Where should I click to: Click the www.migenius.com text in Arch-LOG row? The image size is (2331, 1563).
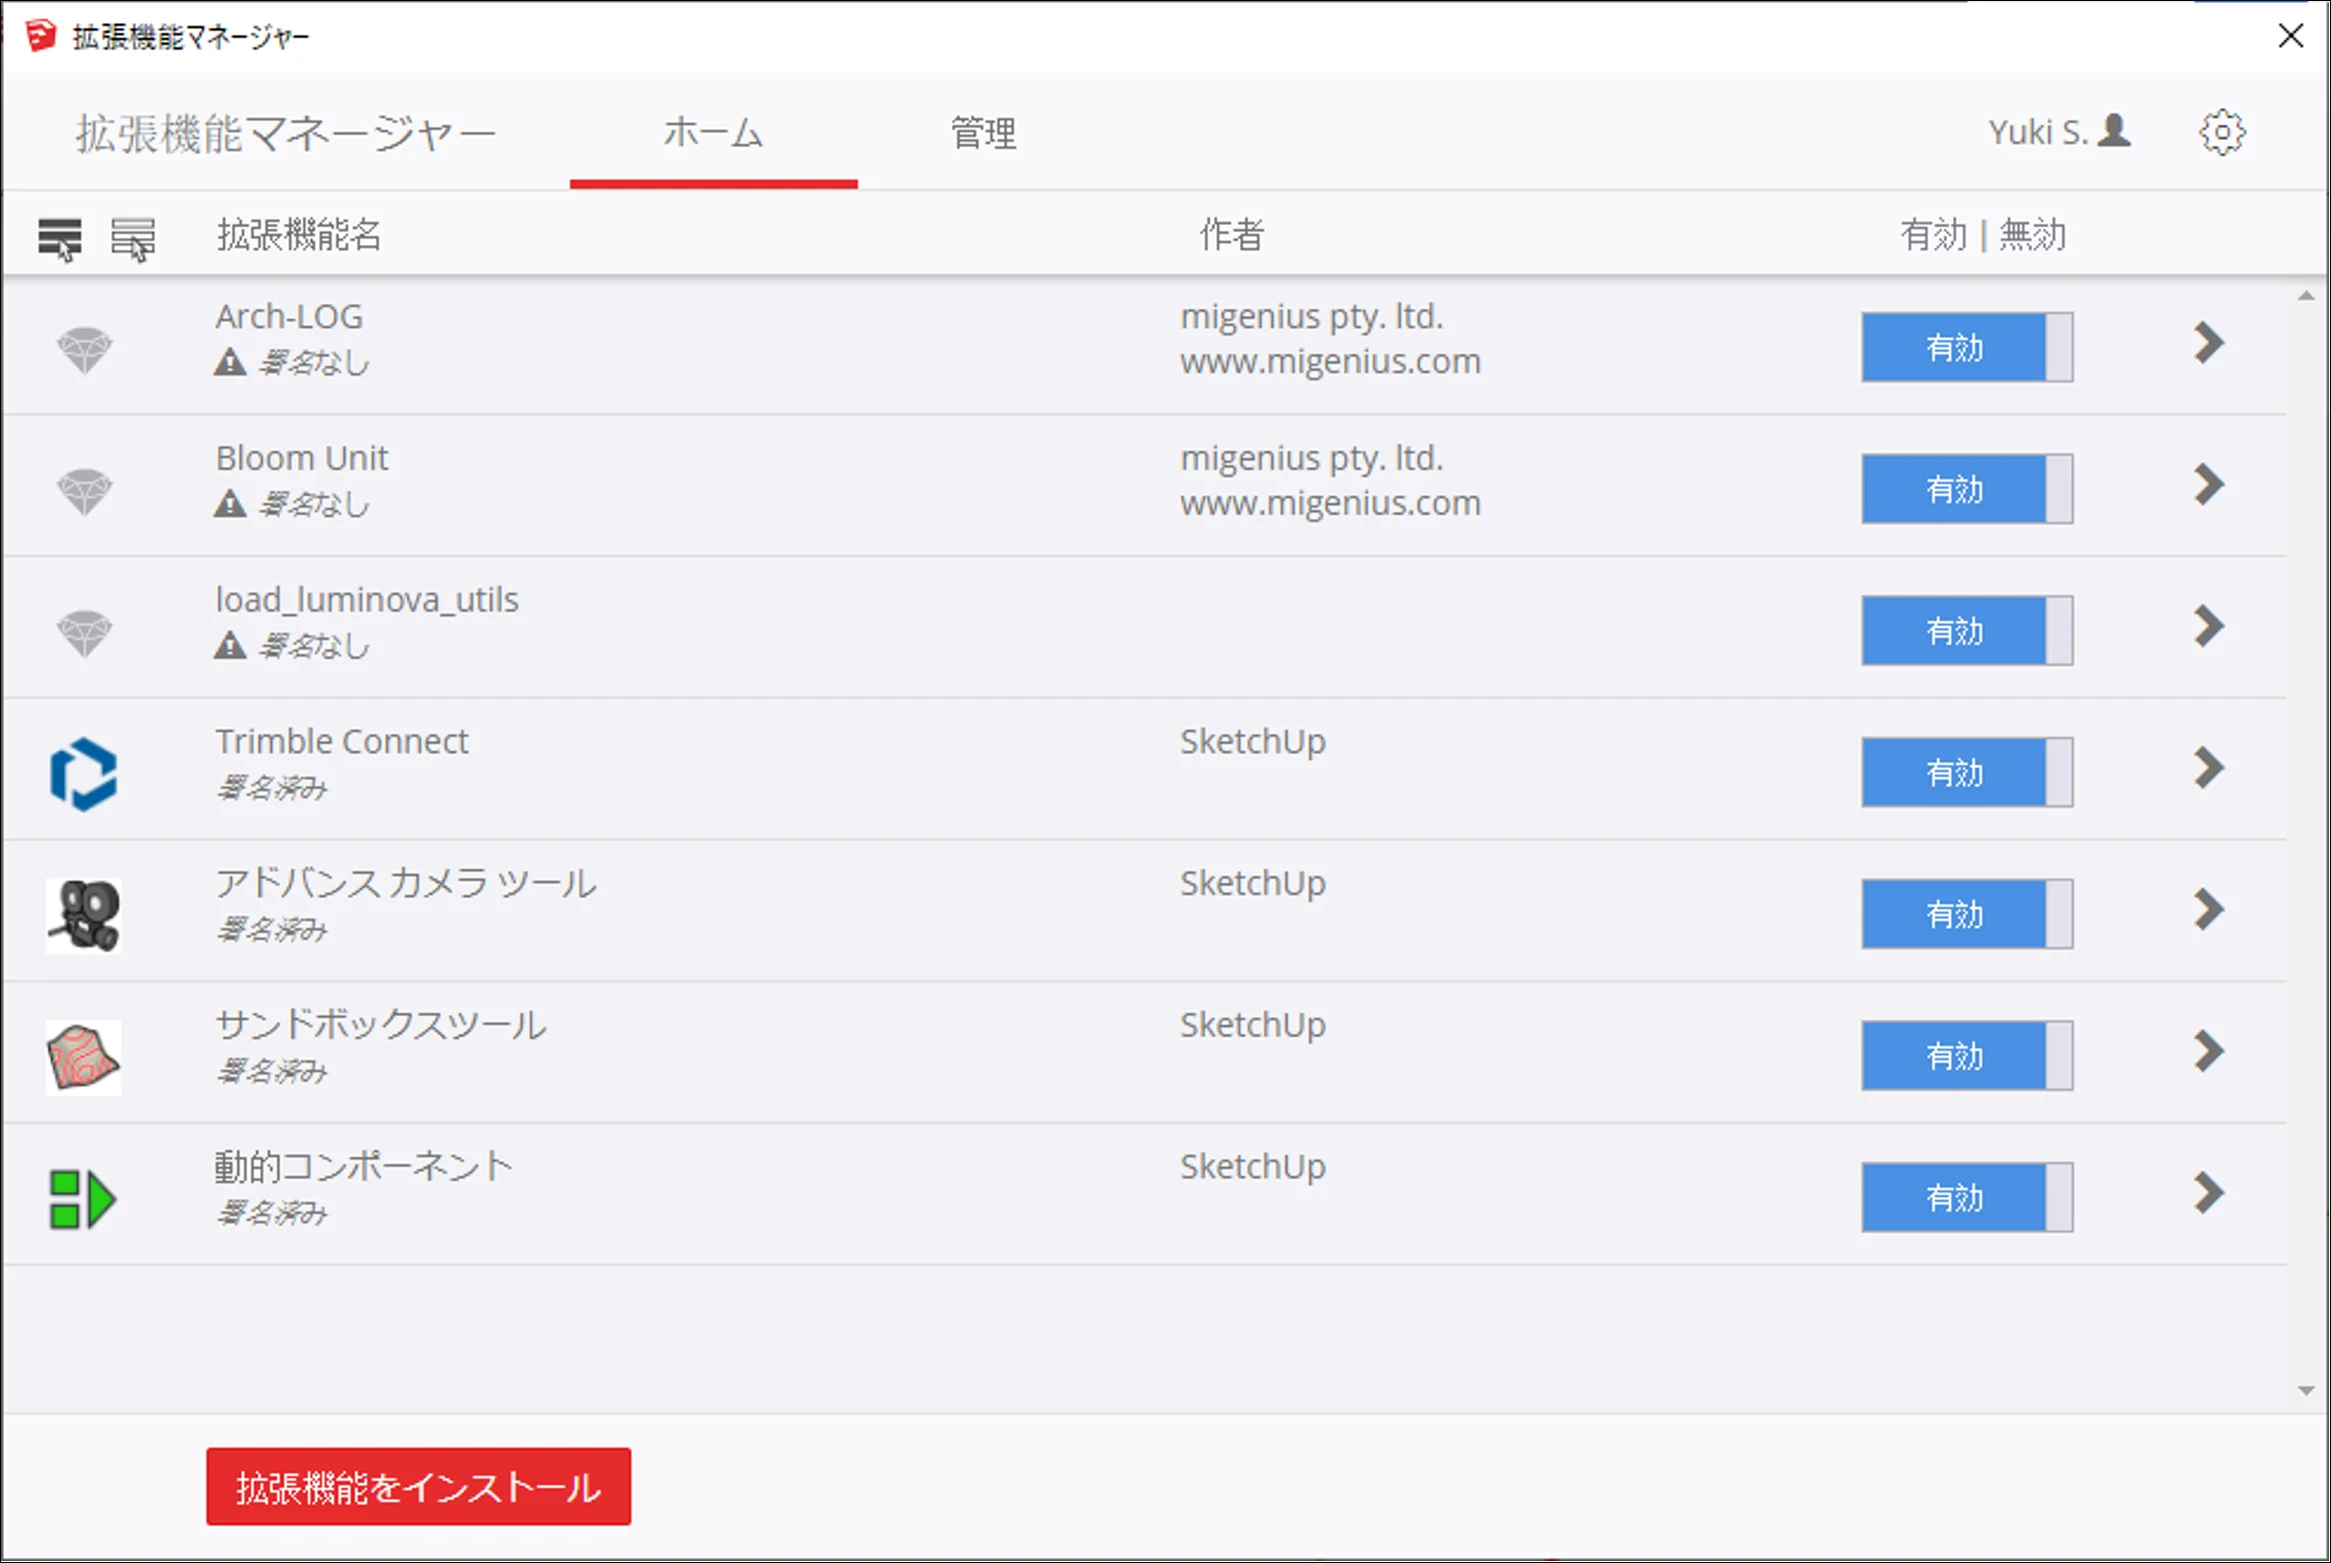pos(1330,361)
